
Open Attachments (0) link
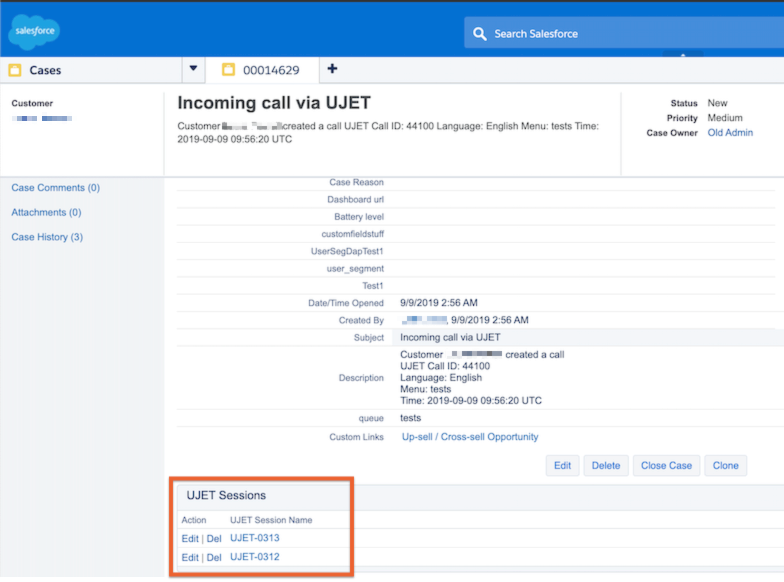46,212
